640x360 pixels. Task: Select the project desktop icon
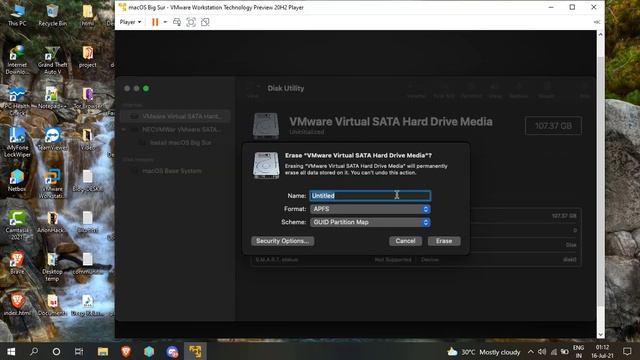88,57
